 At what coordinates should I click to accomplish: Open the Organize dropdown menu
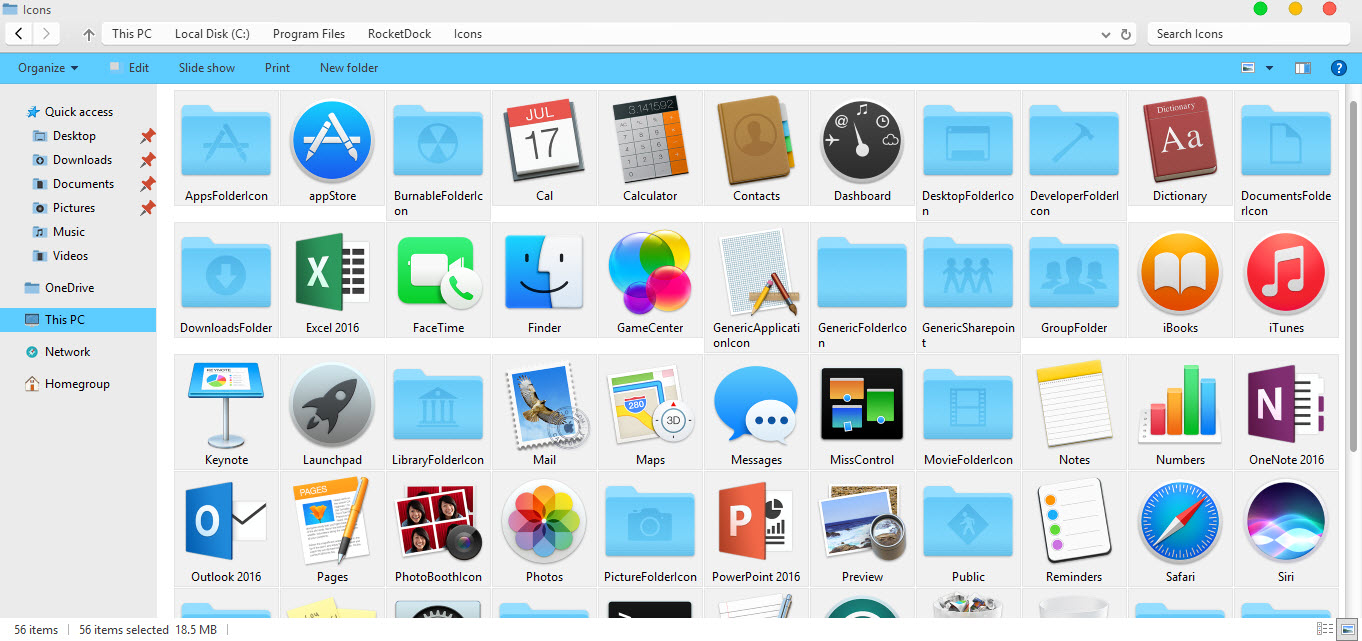coord(47,67)
